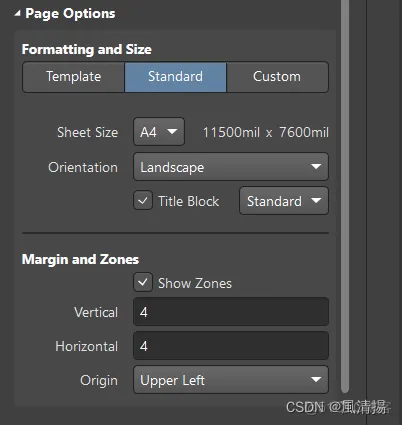Open the Sheet Size A4 dropdown
The height and width of the screenshot is (425, 402).
coord(159,132)
